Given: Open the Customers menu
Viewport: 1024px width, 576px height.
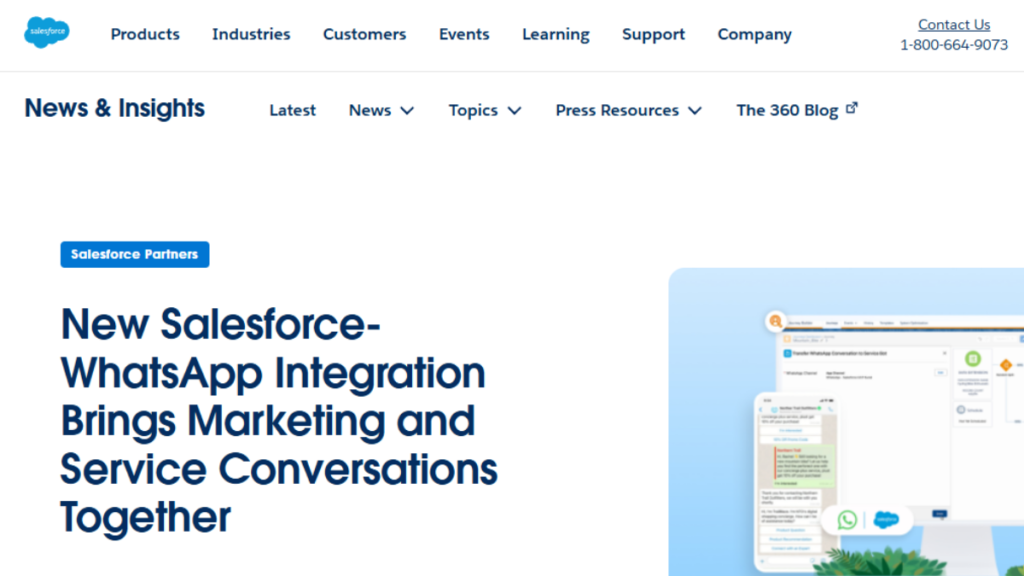Looking at the screenshot, I should (364, 34).
